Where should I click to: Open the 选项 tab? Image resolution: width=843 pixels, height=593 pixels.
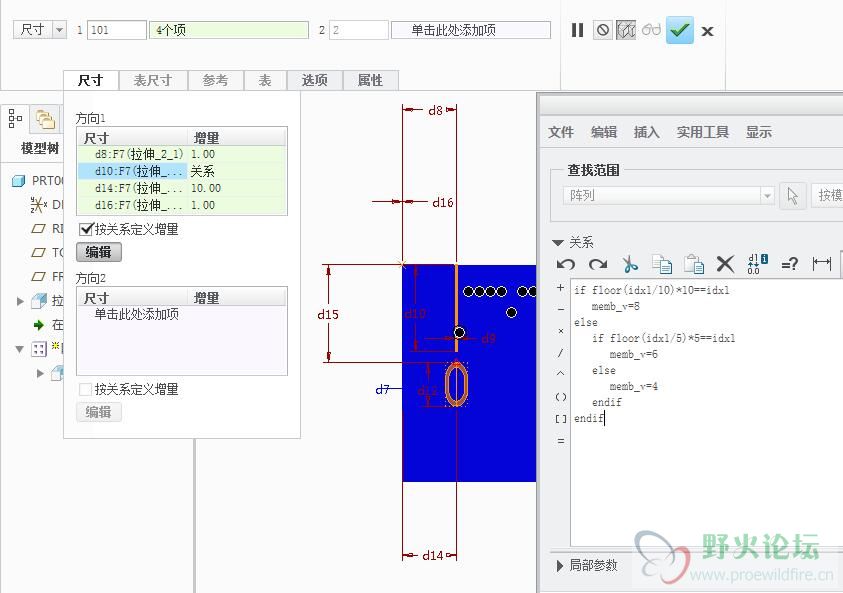tap(315, 81)
